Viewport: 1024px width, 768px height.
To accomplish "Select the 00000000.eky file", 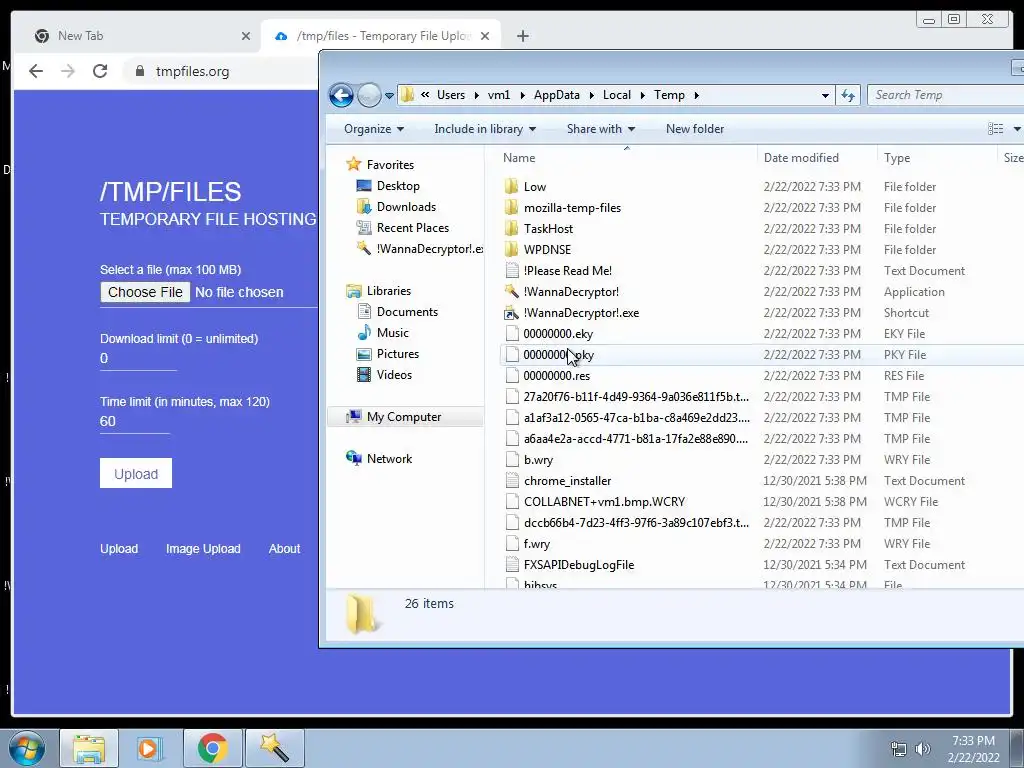I will pos(558,334).
